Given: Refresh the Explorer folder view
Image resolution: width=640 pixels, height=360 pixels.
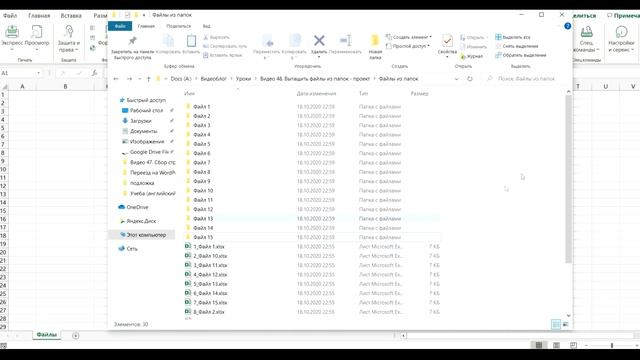Looking at the screenshot, I should click(470, 79).
